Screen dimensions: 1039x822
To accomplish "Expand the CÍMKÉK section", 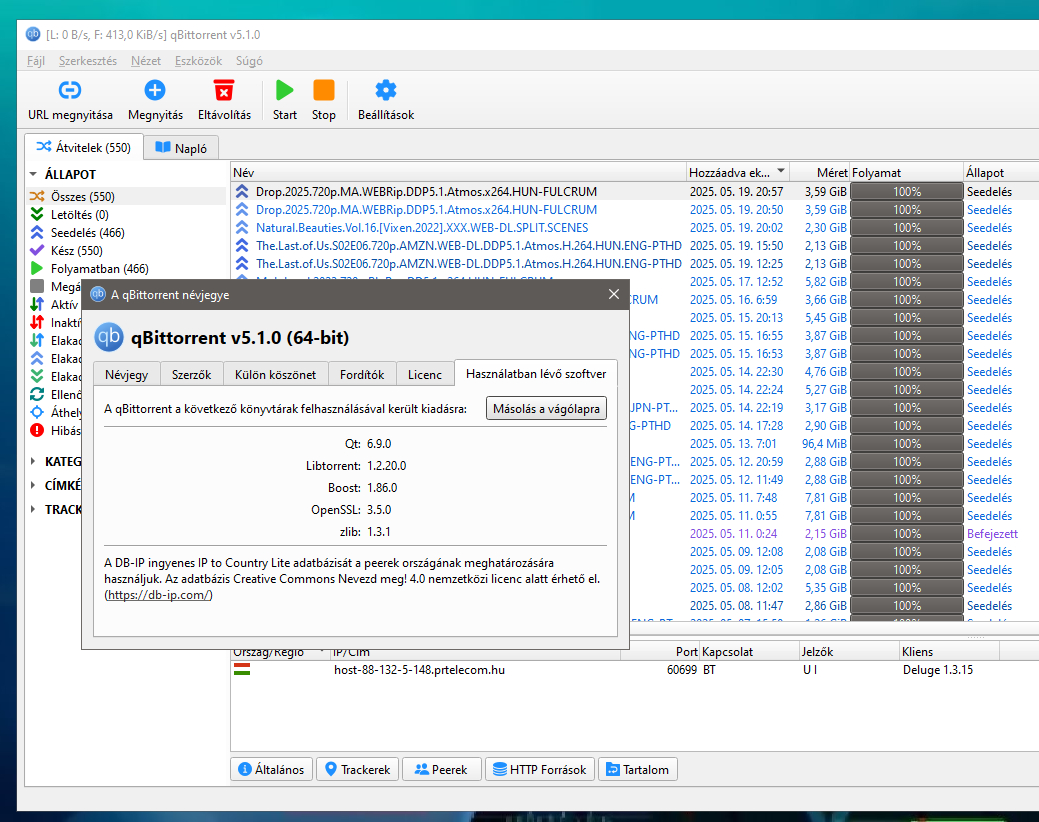I will (33, 485).
